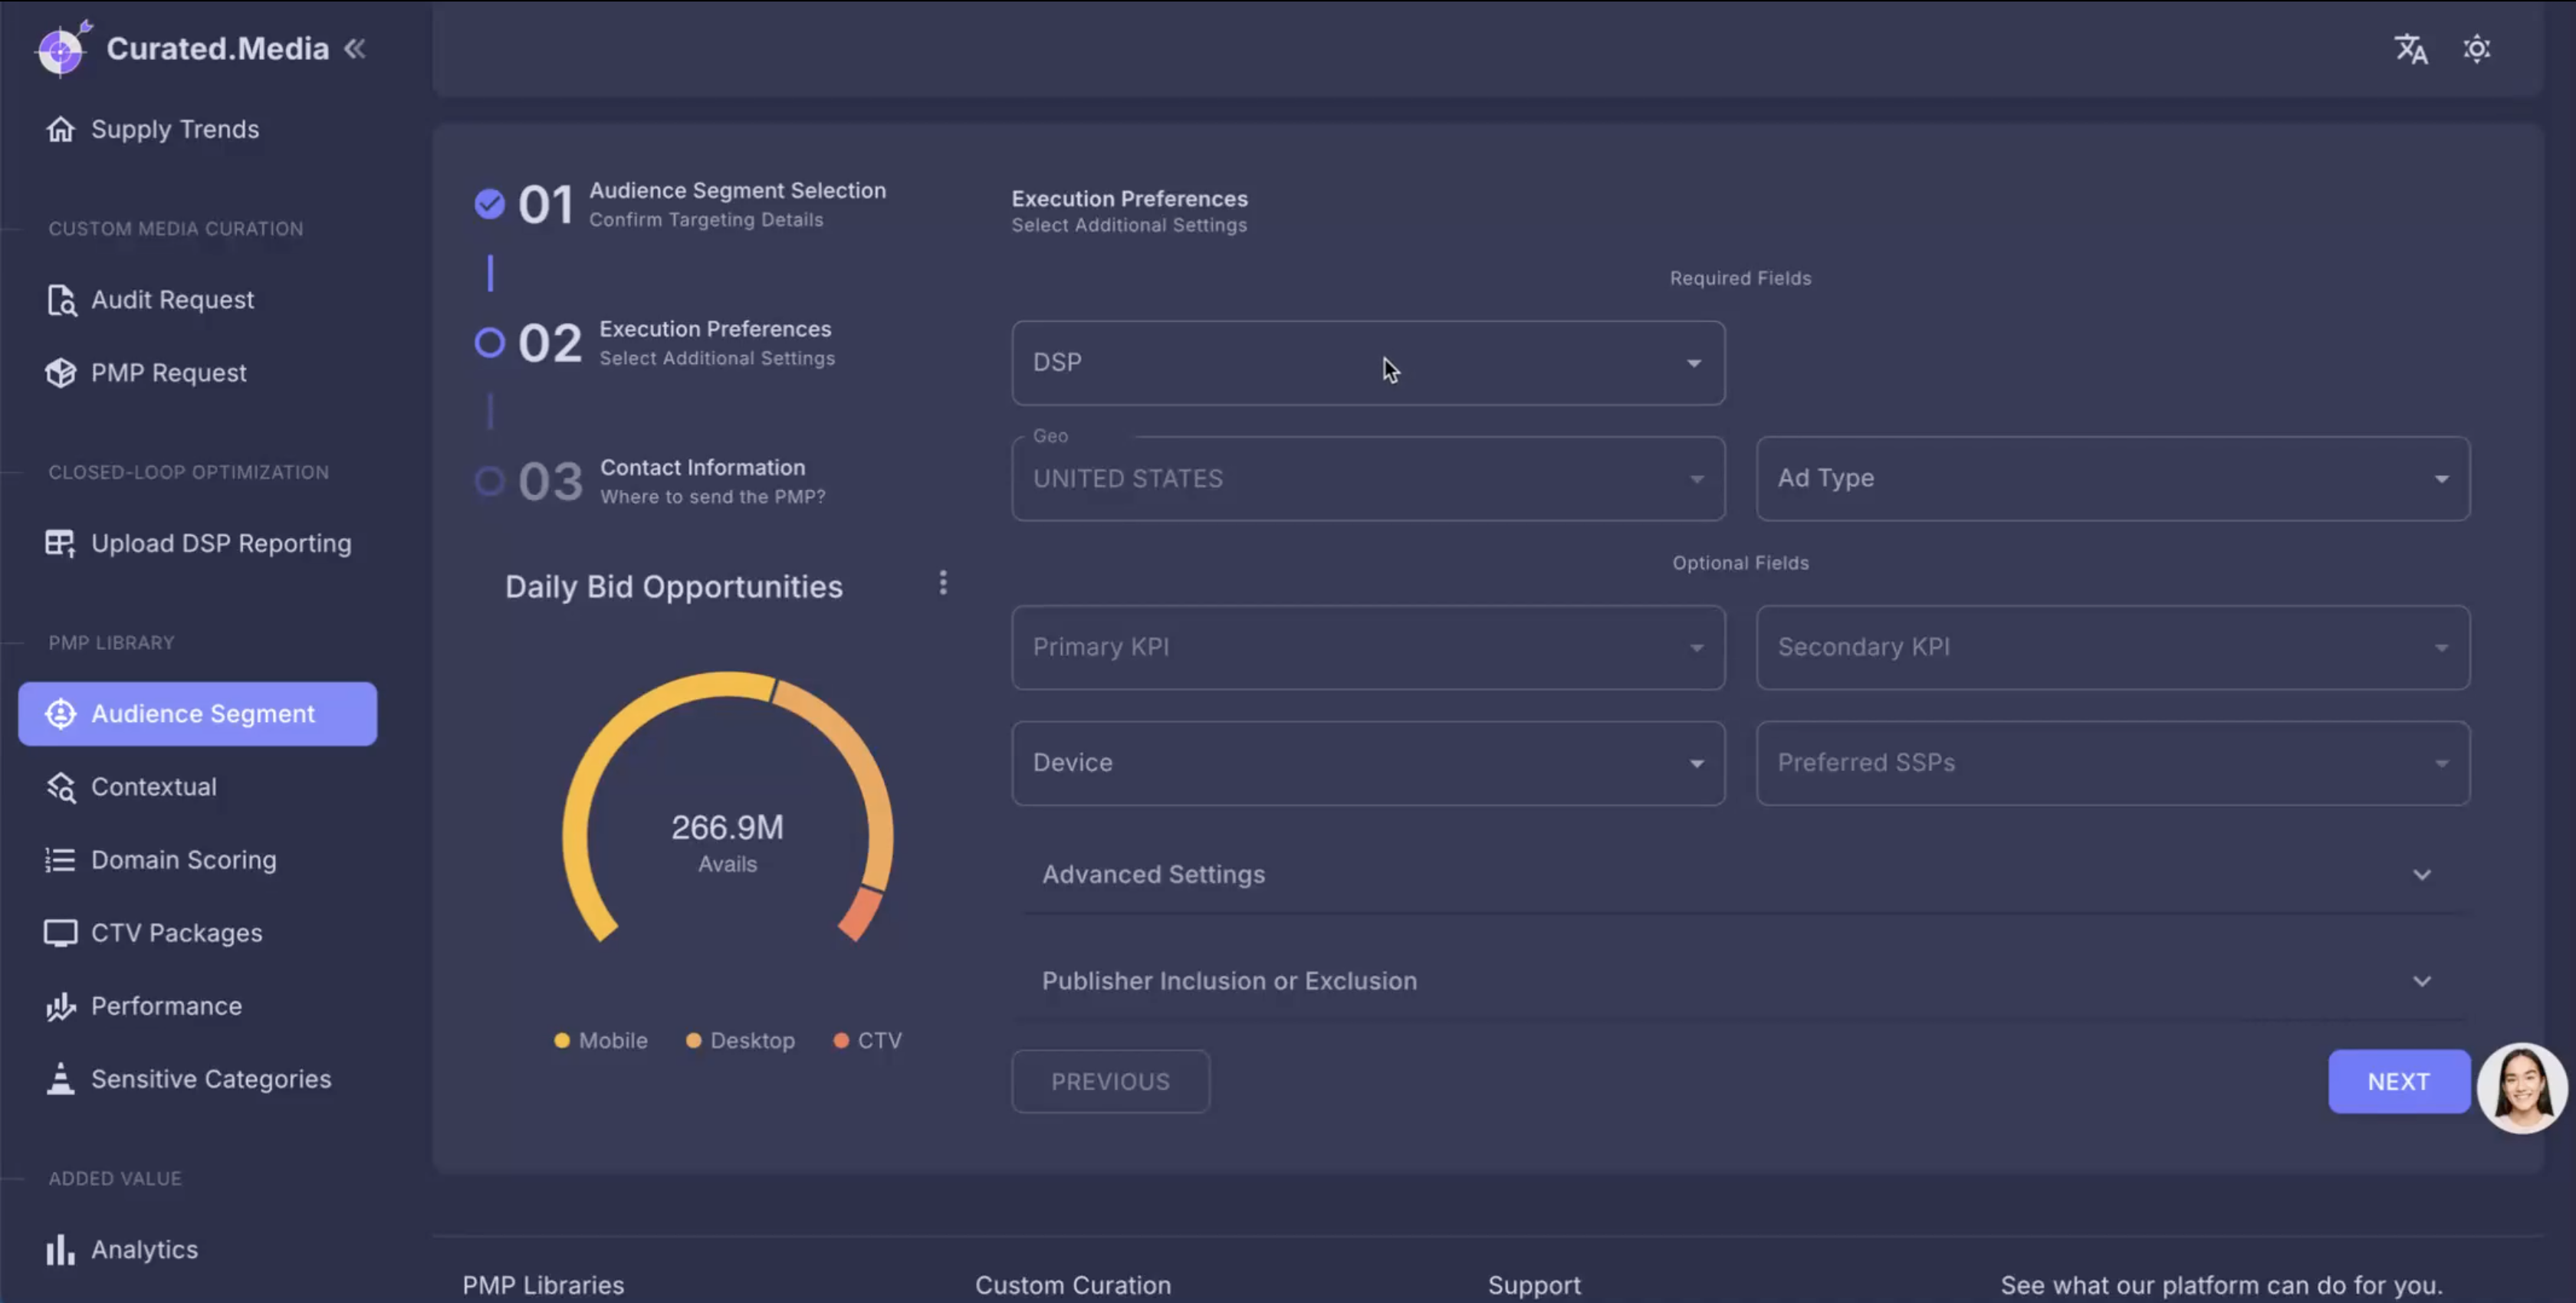Go to Sensitive Categories menu item
2576x1303 pixels.
click(211, 1079)
